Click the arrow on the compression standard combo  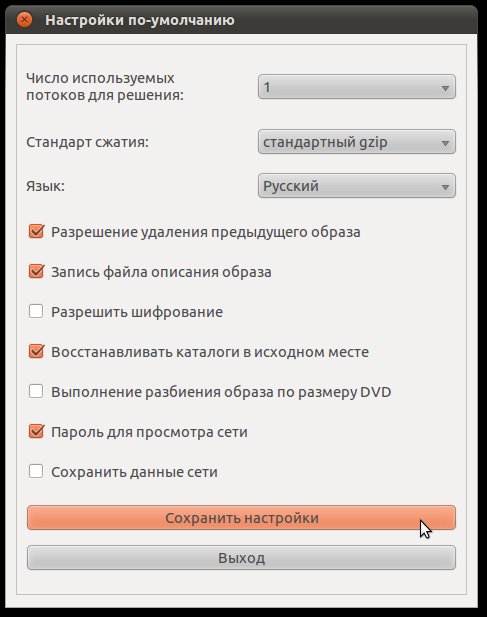coord(445,143)
